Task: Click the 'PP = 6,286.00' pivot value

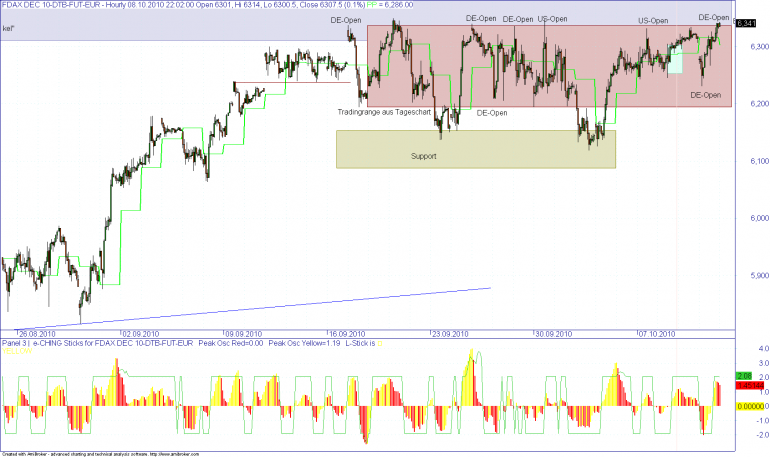Action: [x=389, y=5]
